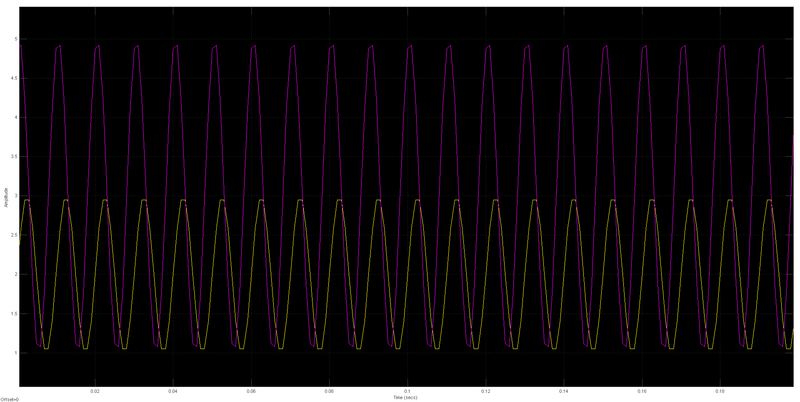Click the 0.02 time axis tick label
The height and width of the screenshot is (402, 800).
(x=95, y=391)
